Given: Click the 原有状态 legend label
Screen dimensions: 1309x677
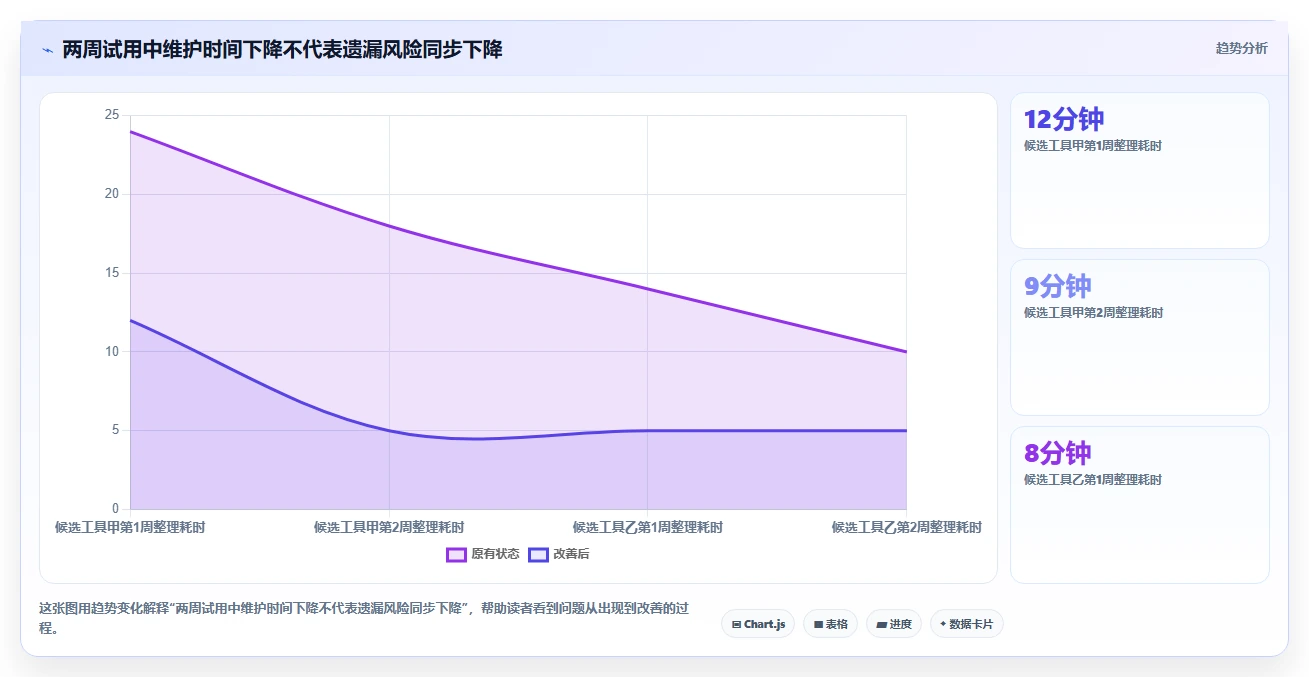Looking at the screenshot, I should 495,554.
